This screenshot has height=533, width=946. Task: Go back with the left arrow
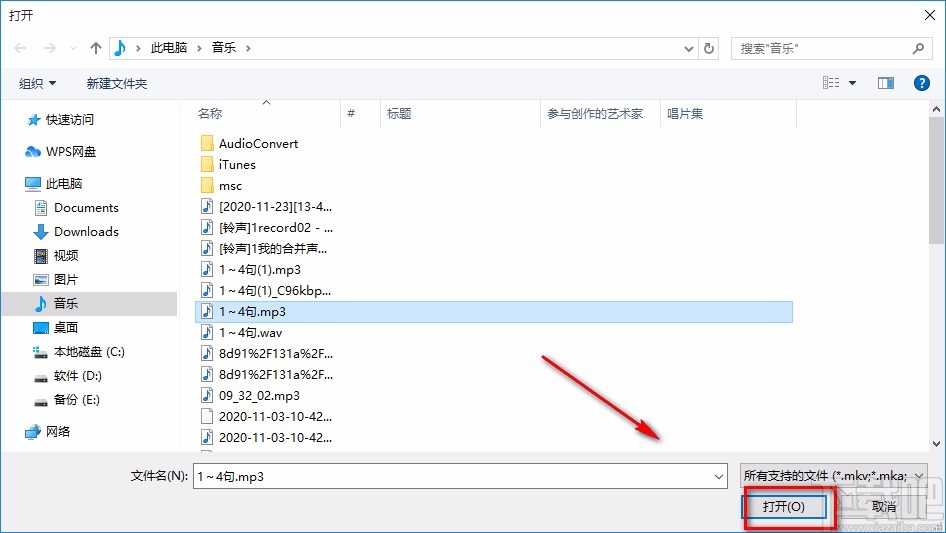21,48
